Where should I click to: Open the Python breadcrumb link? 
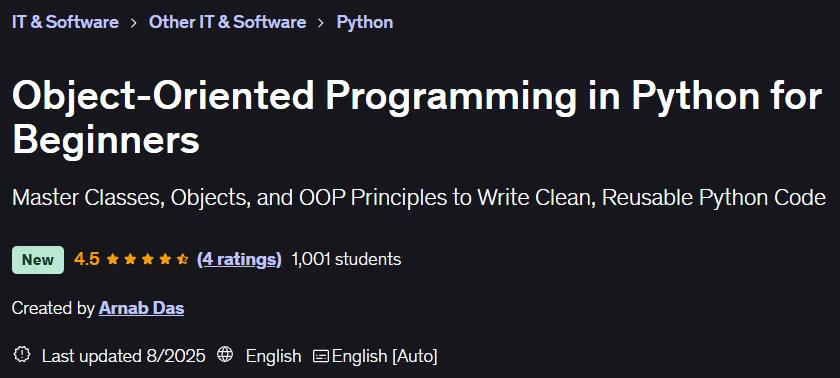coord(364,22)
